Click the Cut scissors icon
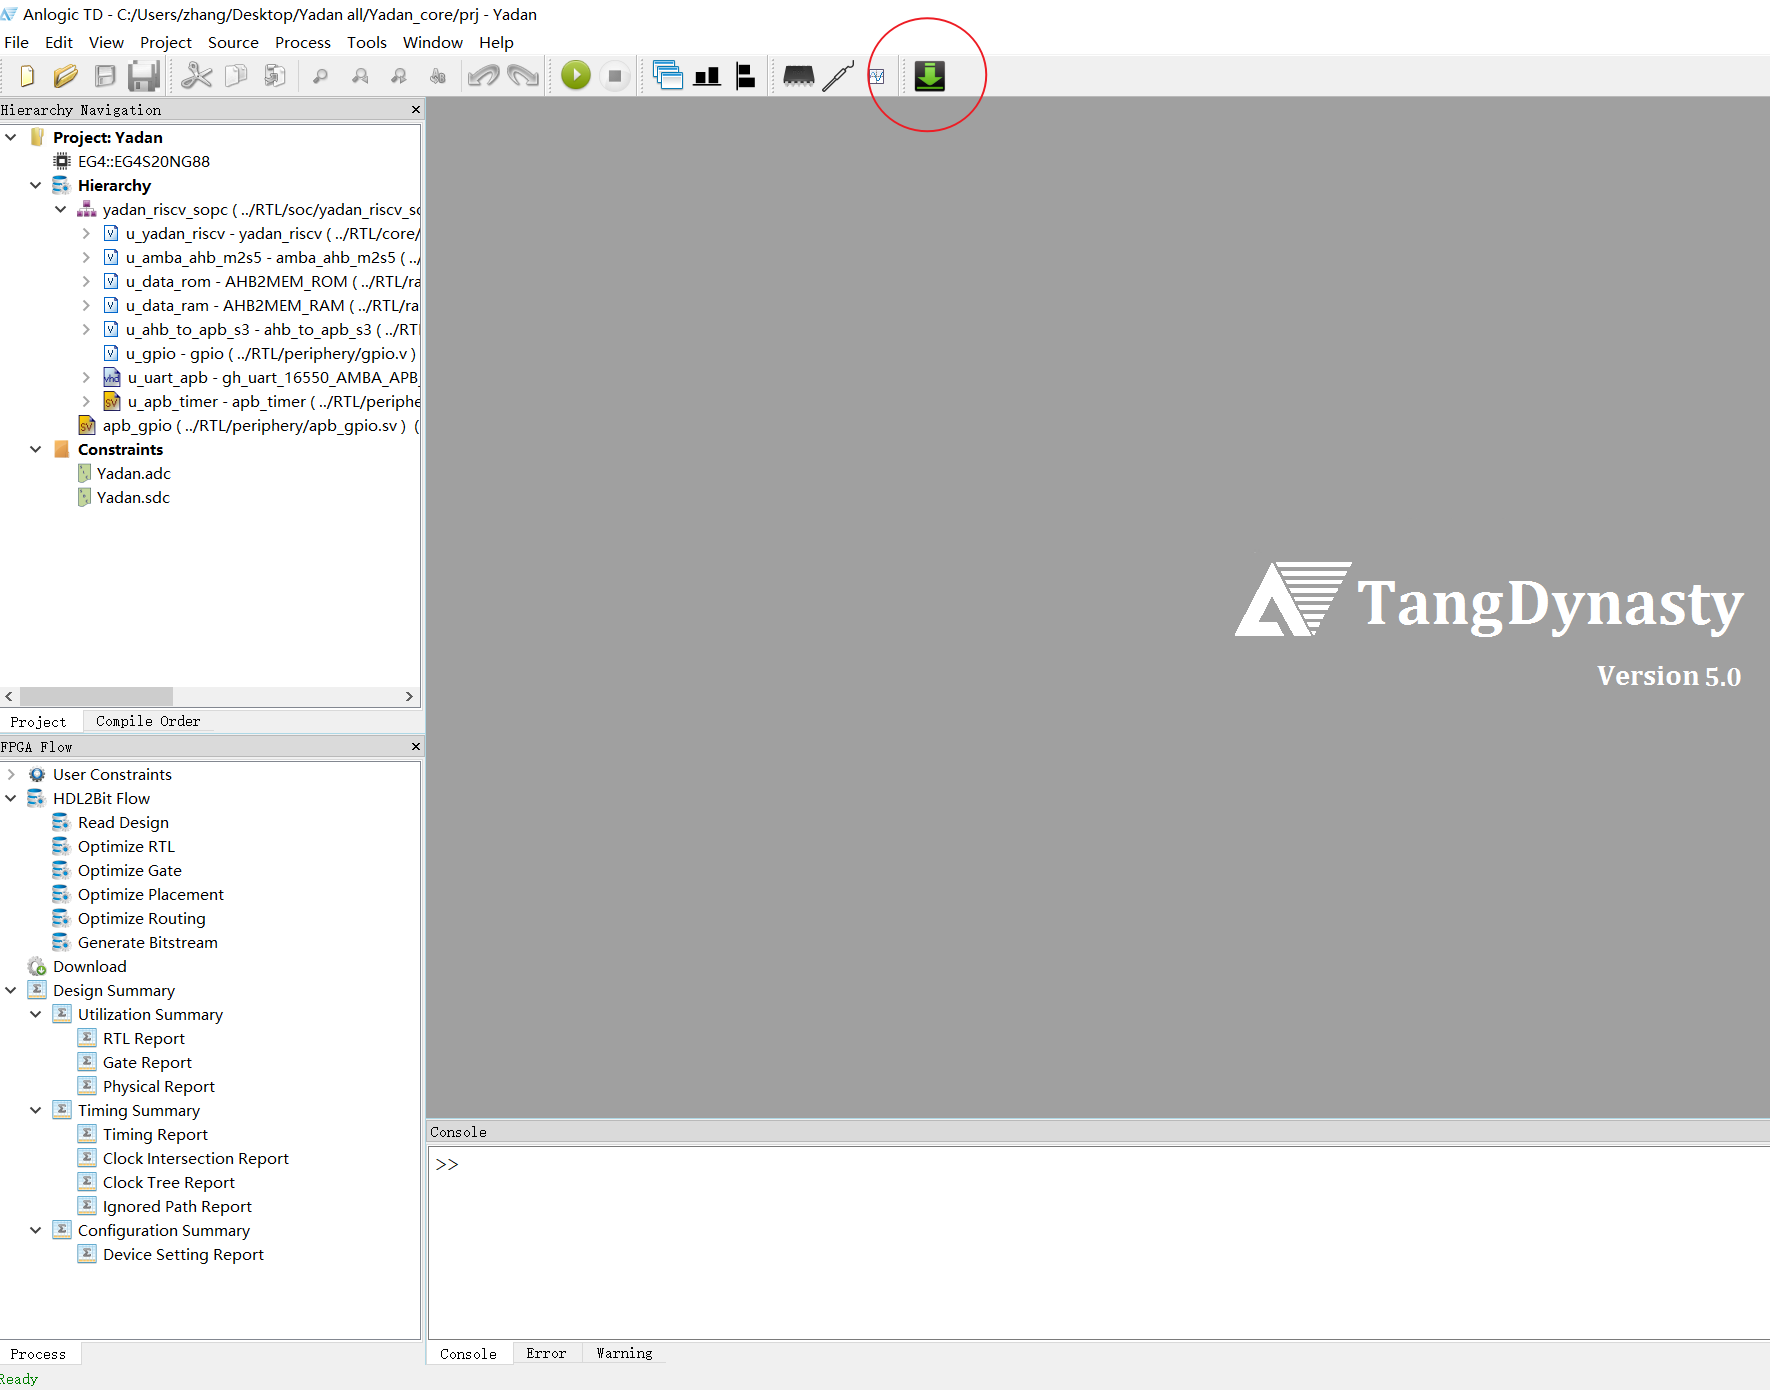 [x=197, y=76]
